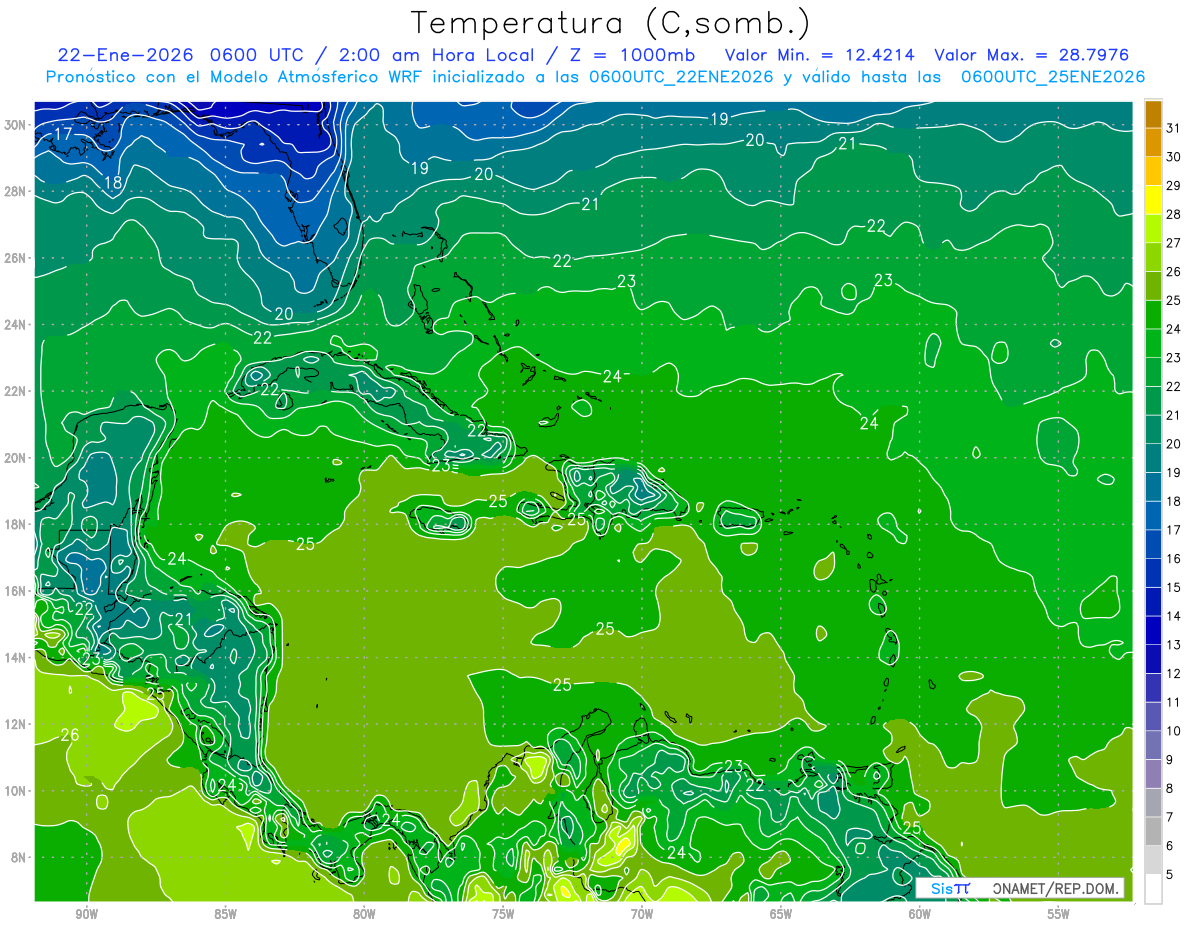Click the ONAMET/REP.DOM. logo box
Viewport: 1200px width, 927px height.
point(1020,888)
